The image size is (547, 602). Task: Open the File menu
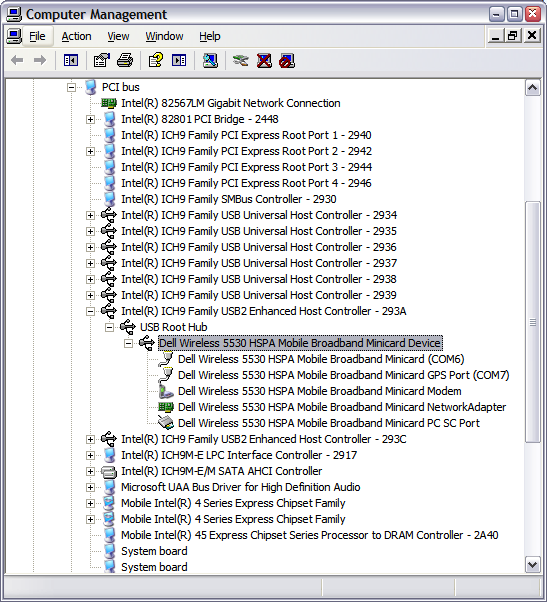point(37,36)
